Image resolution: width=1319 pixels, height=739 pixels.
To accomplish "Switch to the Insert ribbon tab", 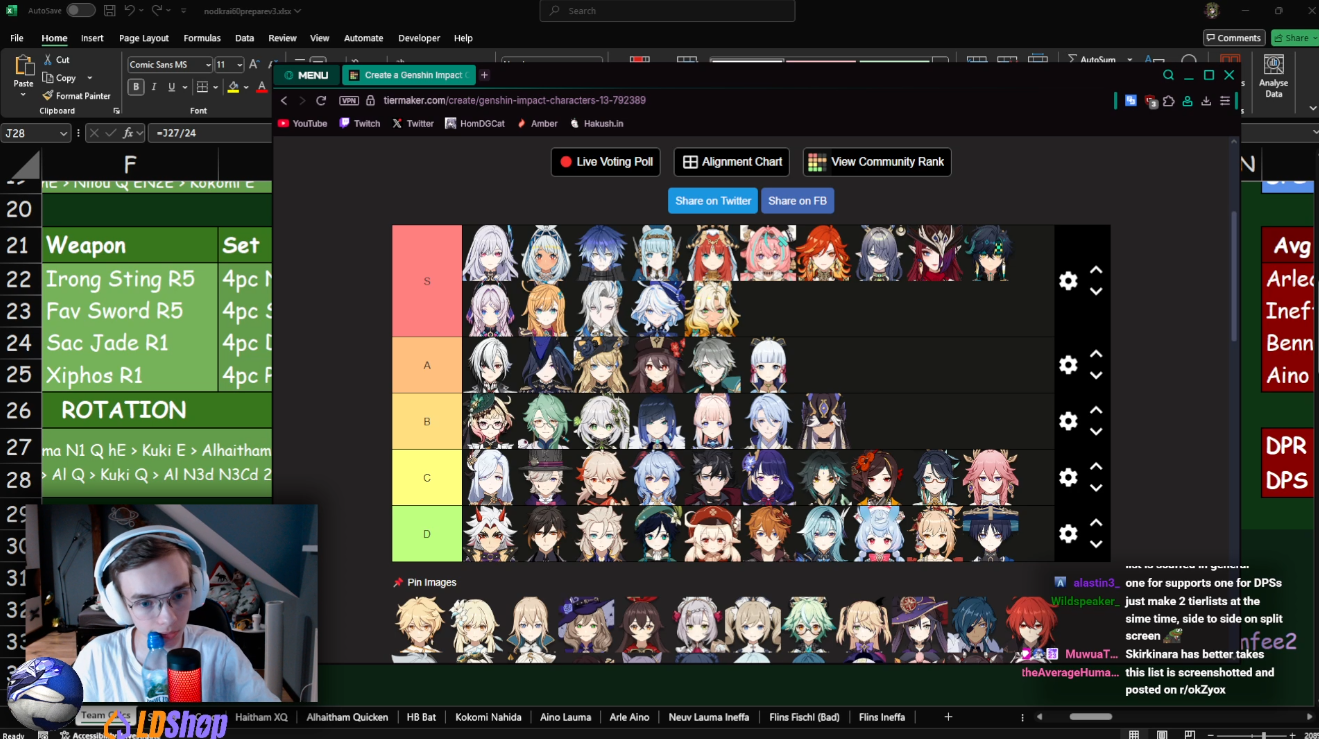I will coord(92,38).
